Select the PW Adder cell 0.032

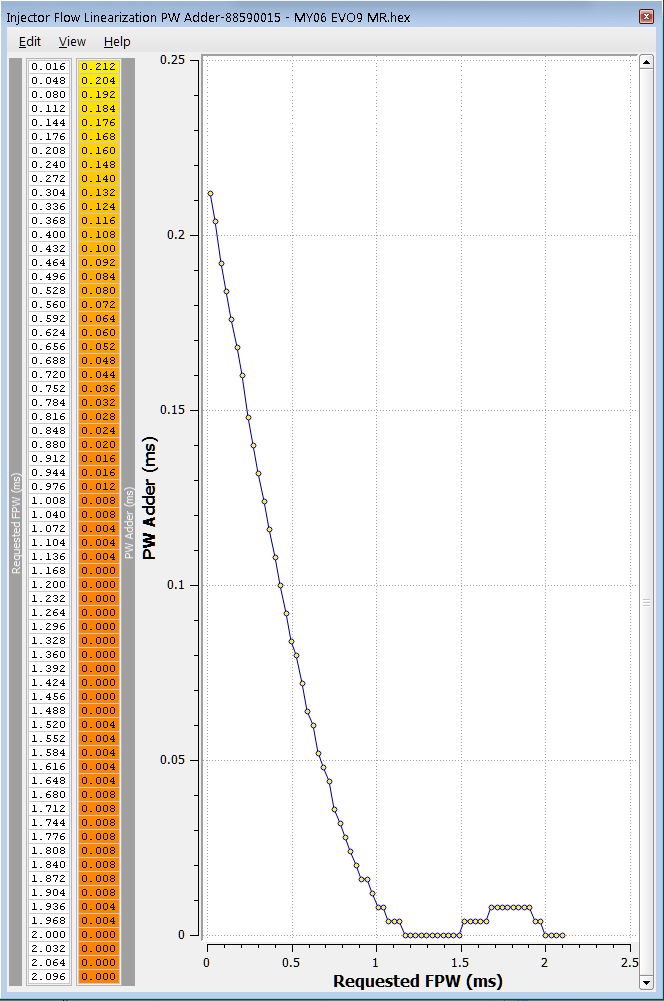click(x=98, y=403)
